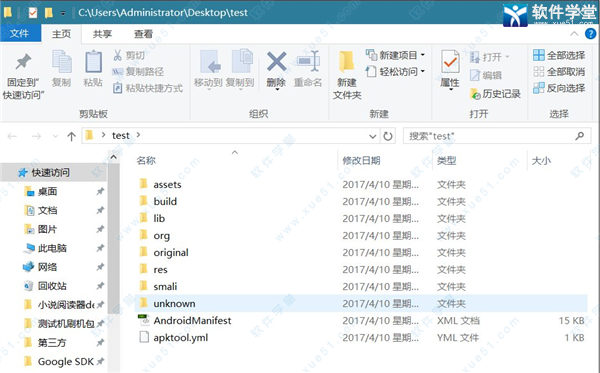Viewport: 600px width, 373px height.
Task: Switch to the Home tab
Action: click(x=61, y=34)
